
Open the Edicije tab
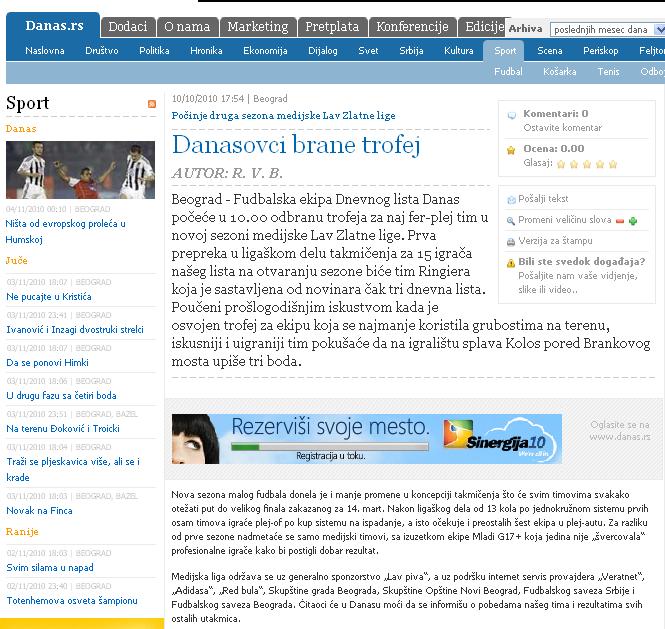484,27
